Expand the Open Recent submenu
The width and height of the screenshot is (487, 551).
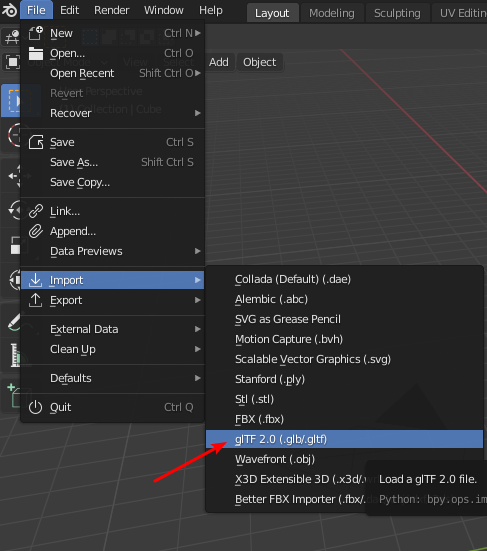coord(112,73)
